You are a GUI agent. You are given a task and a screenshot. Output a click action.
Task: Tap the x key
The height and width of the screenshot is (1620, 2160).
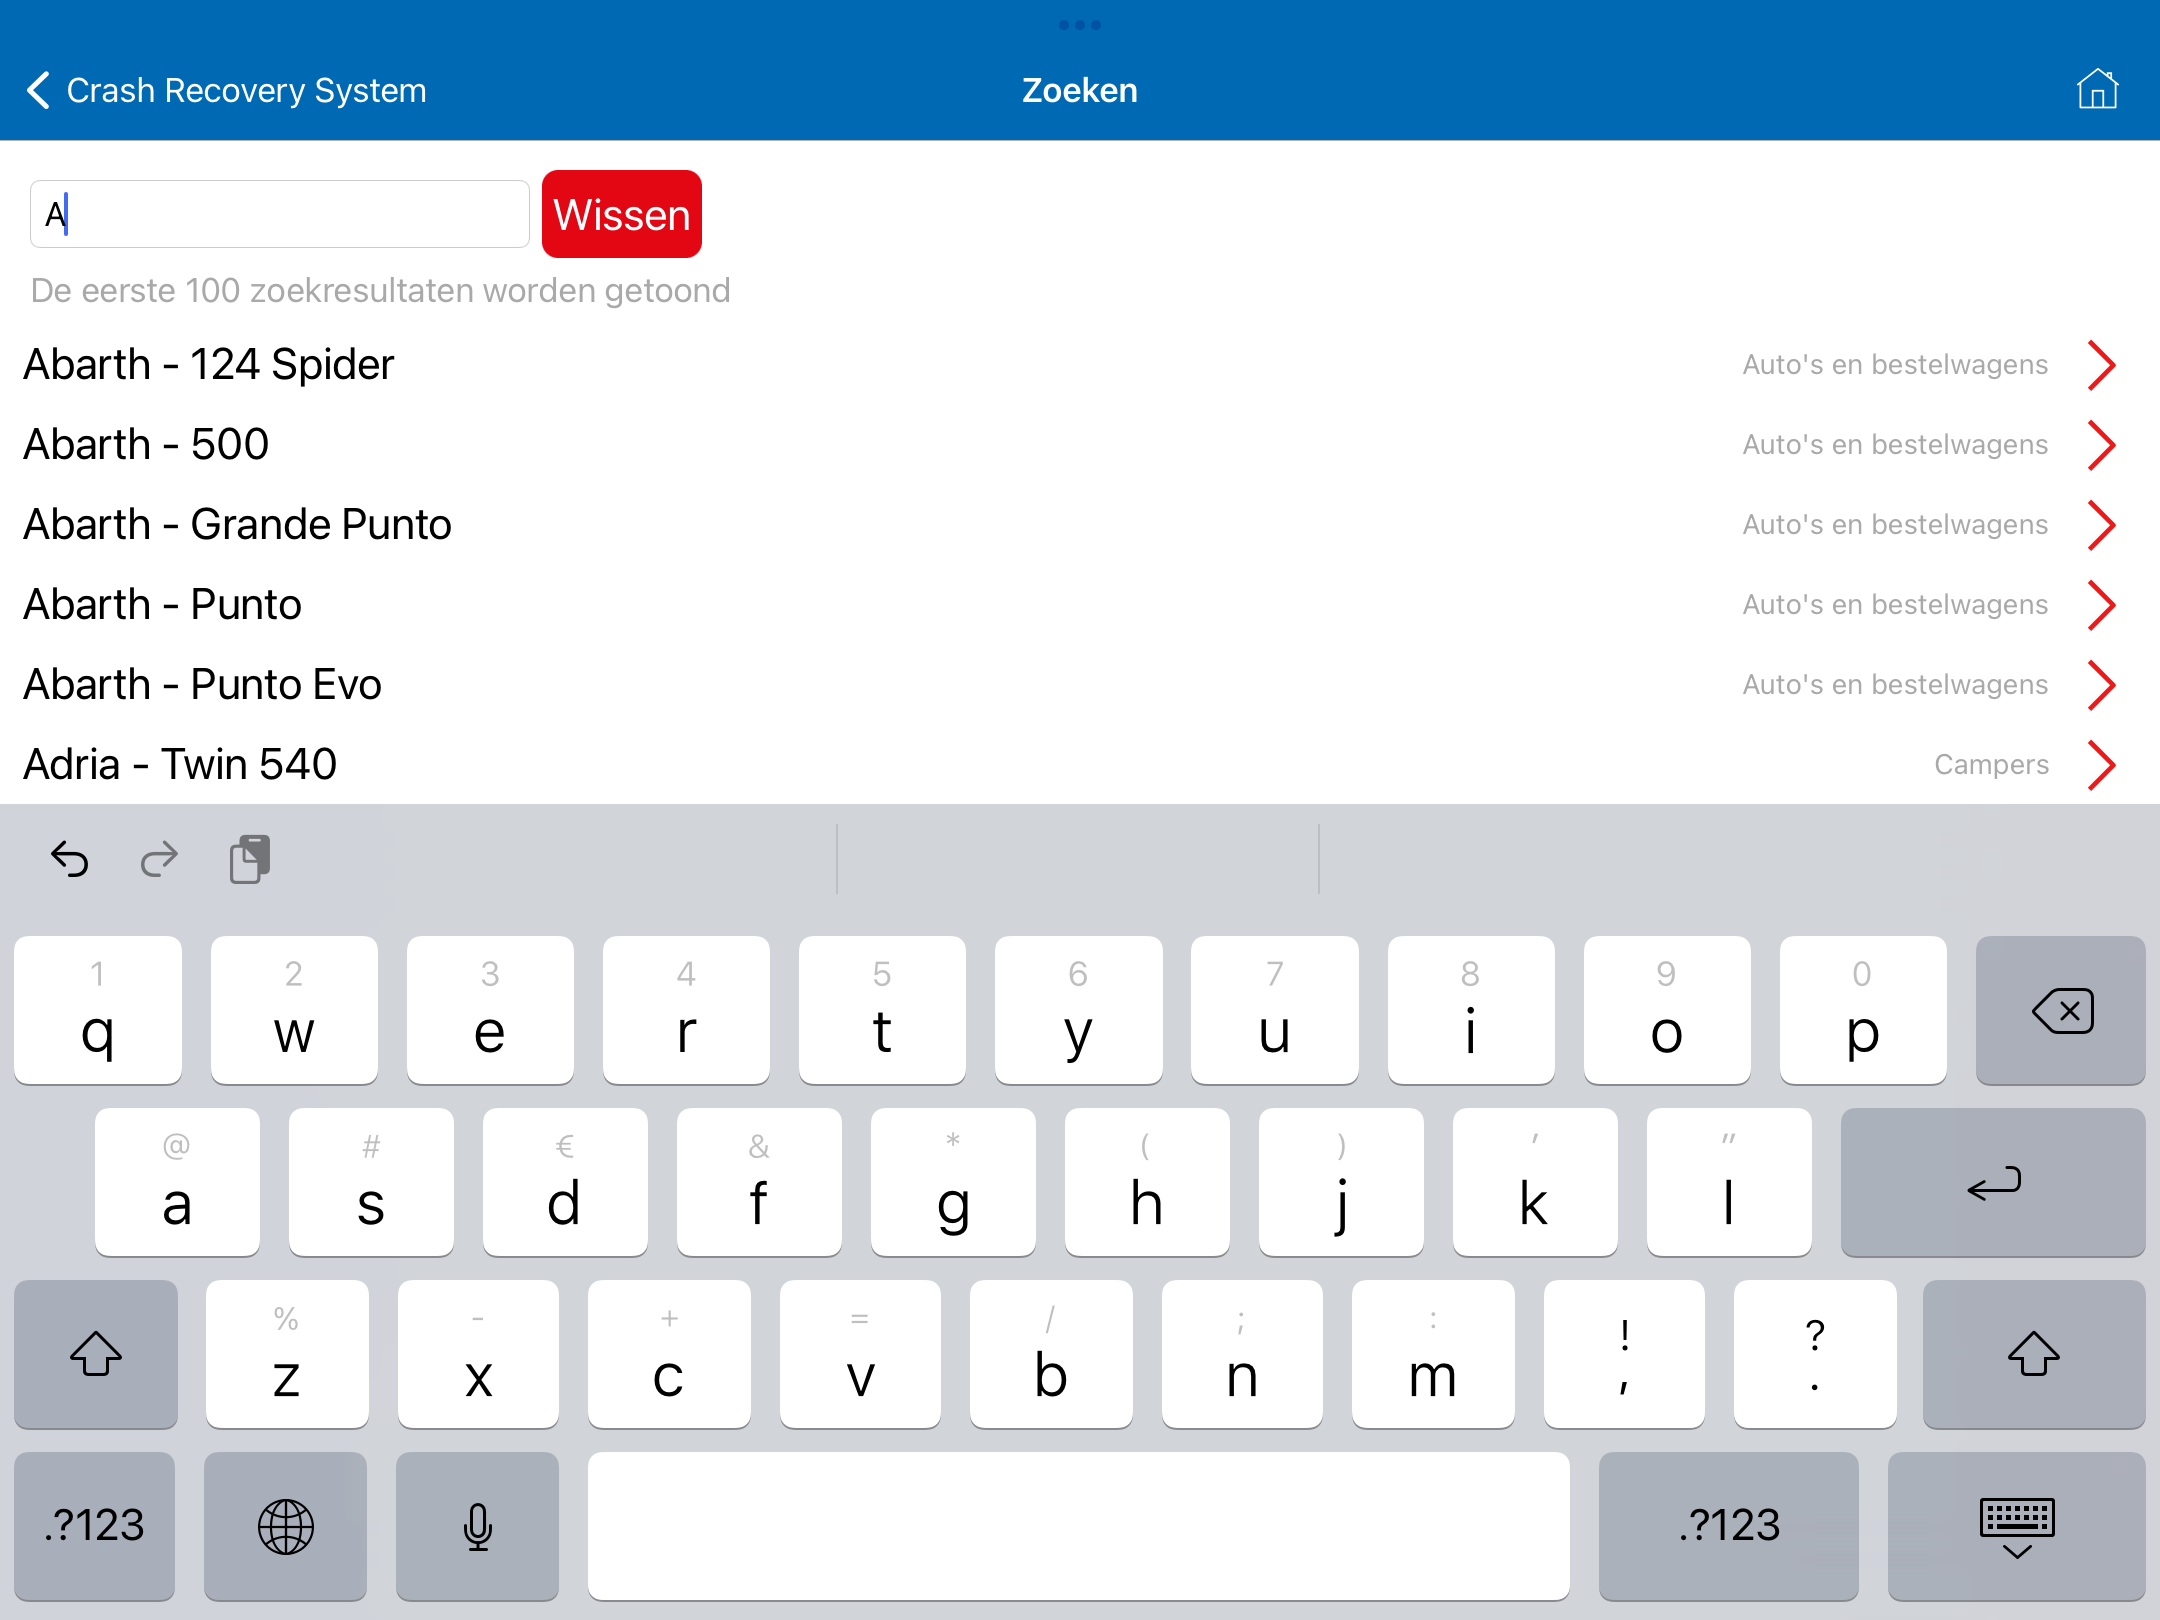pyautogui.click(x=478, y=1354)
